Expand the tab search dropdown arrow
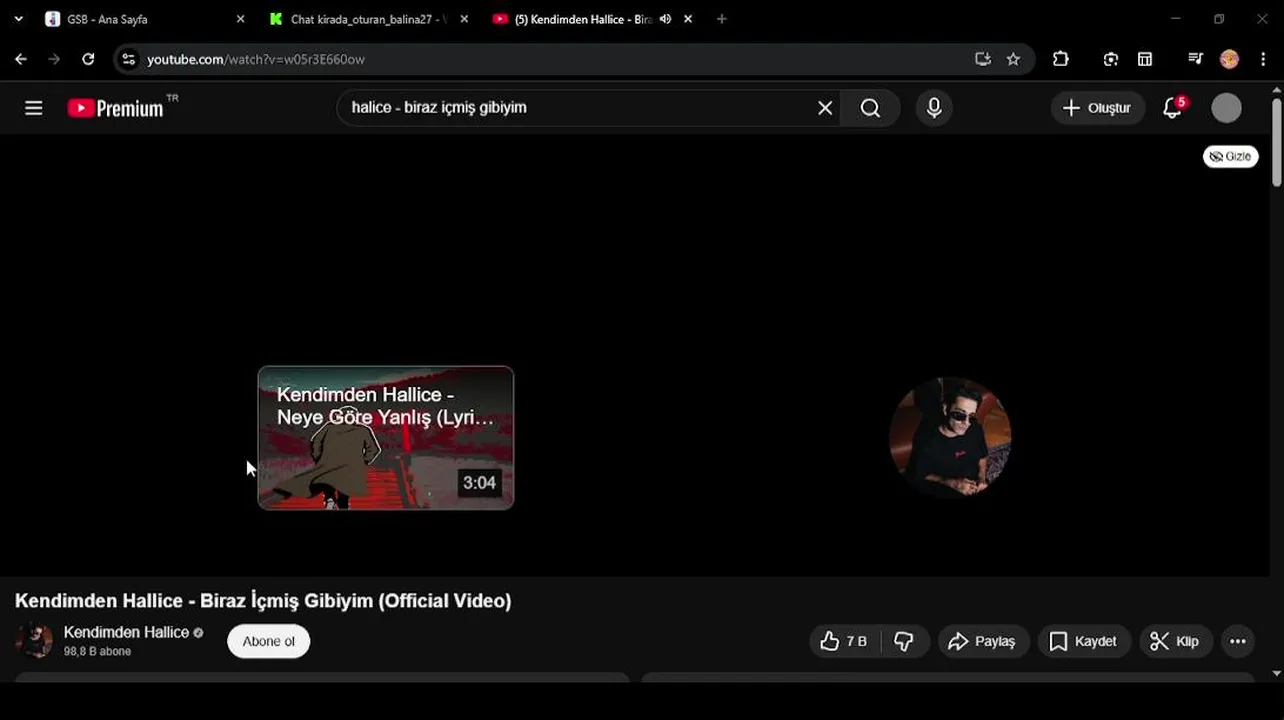 [18, 19]
